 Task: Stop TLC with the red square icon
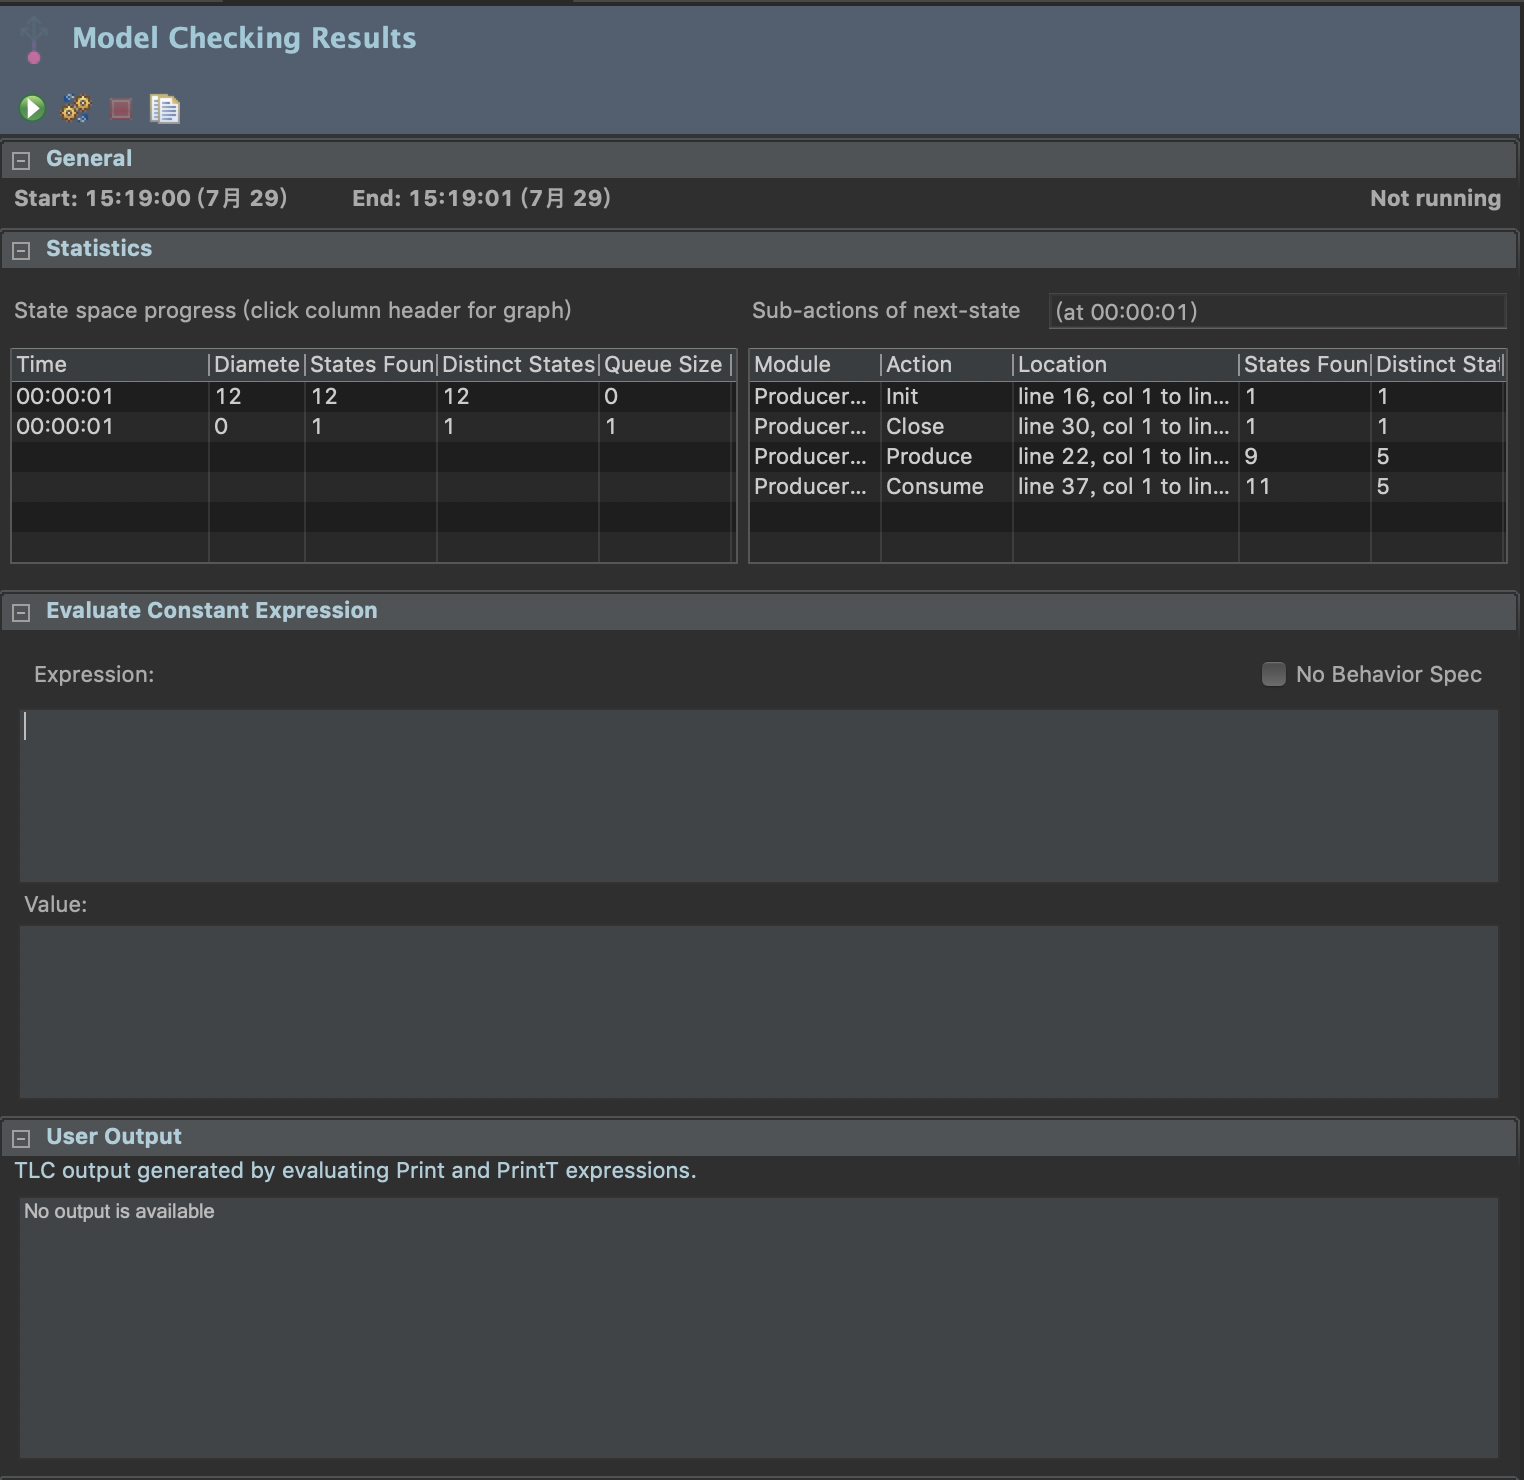point(121,108)
